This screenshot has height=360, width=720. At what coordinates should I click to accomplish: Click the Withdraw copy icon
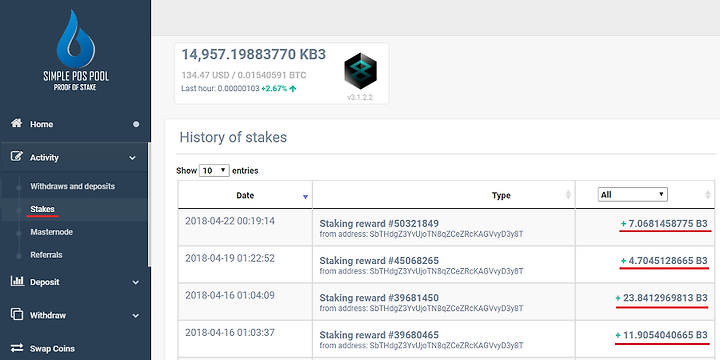17,315
